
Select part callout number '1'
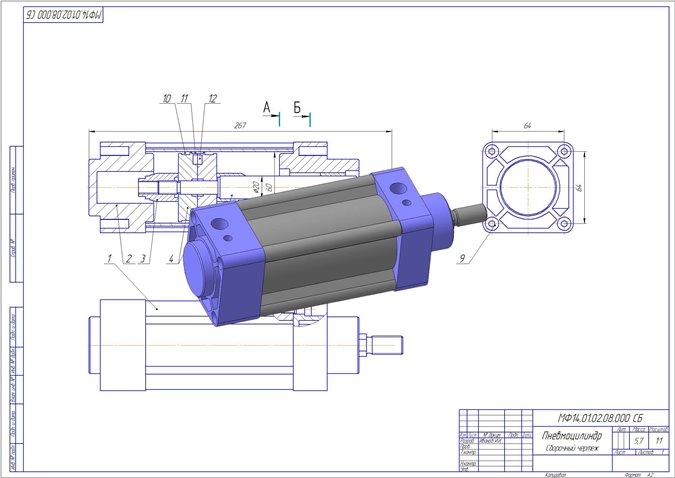[109, 258]
